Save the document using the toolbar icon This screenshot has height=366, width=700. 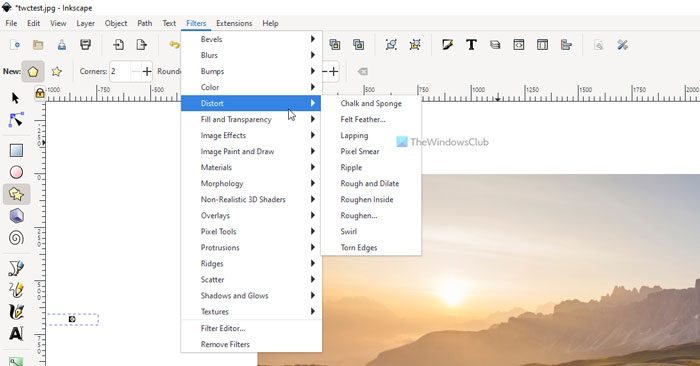(x=62, y=45)
